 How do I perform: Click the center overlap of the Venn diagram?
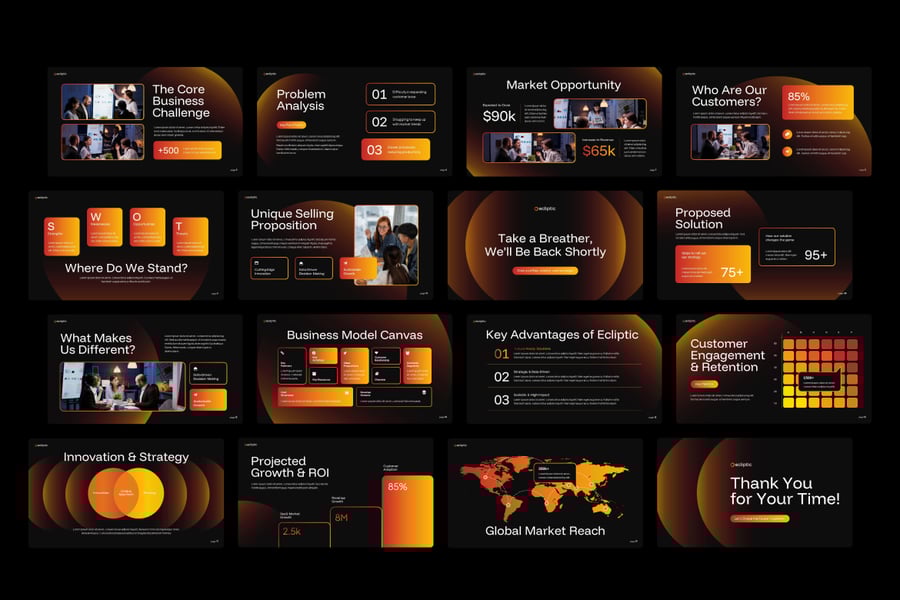pyautogui.click(x=126, y=492)
